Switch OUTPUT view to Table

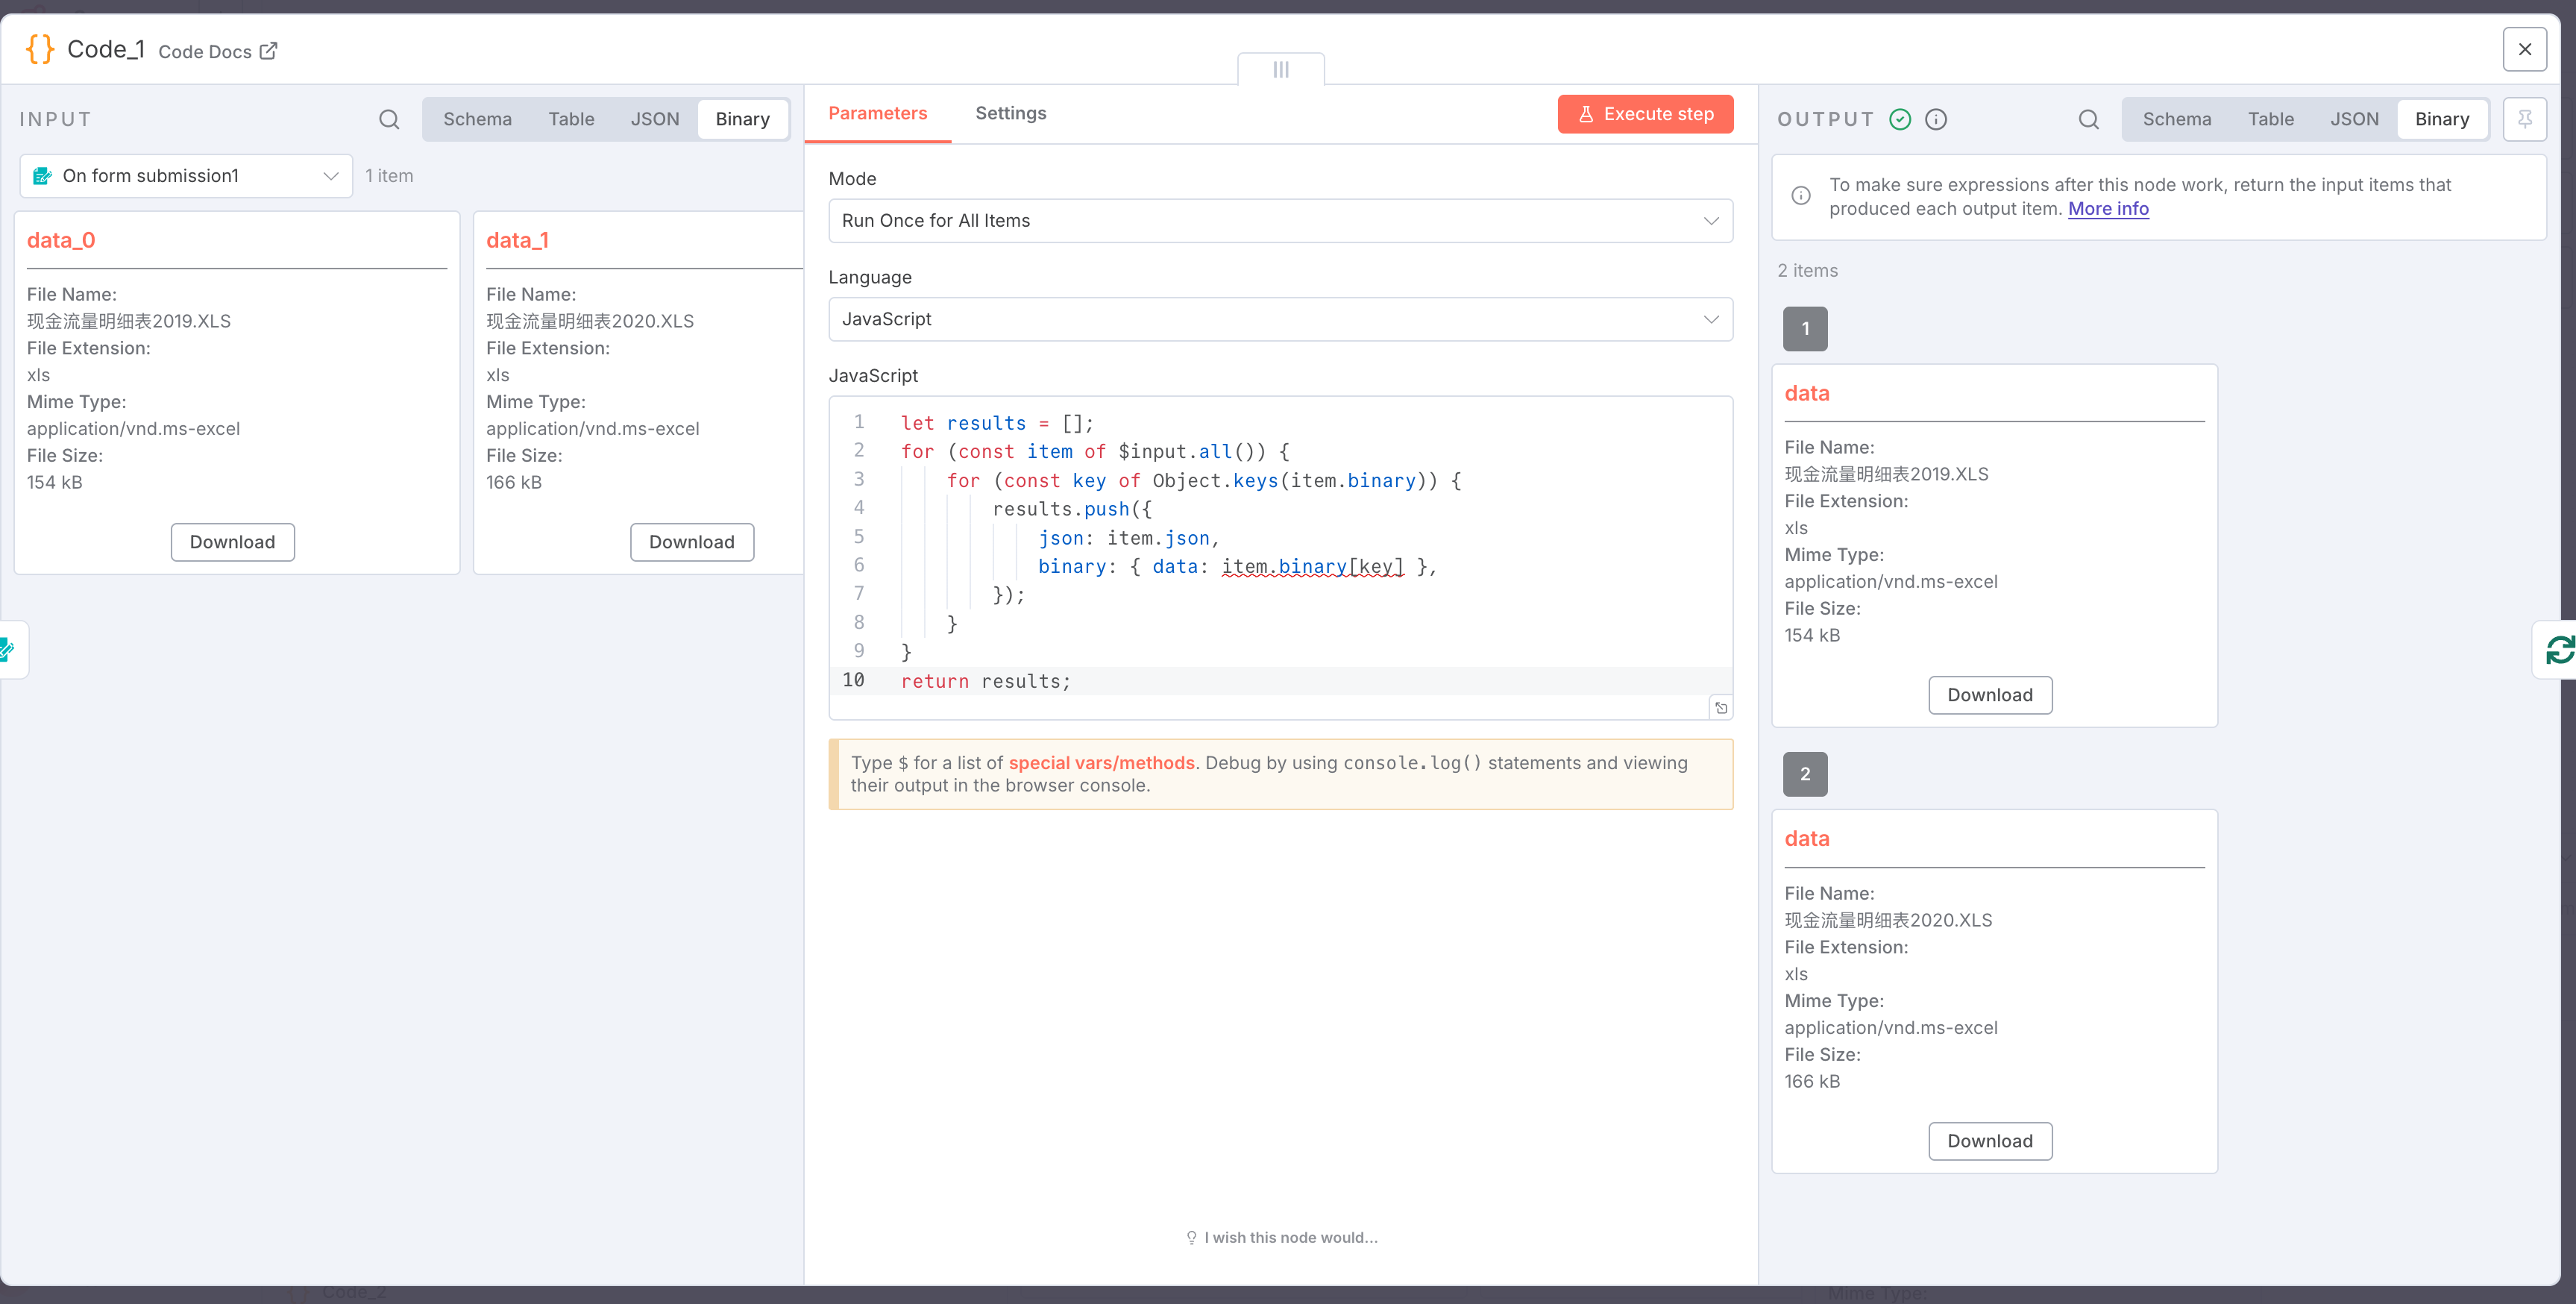[x=2270, y=119]
